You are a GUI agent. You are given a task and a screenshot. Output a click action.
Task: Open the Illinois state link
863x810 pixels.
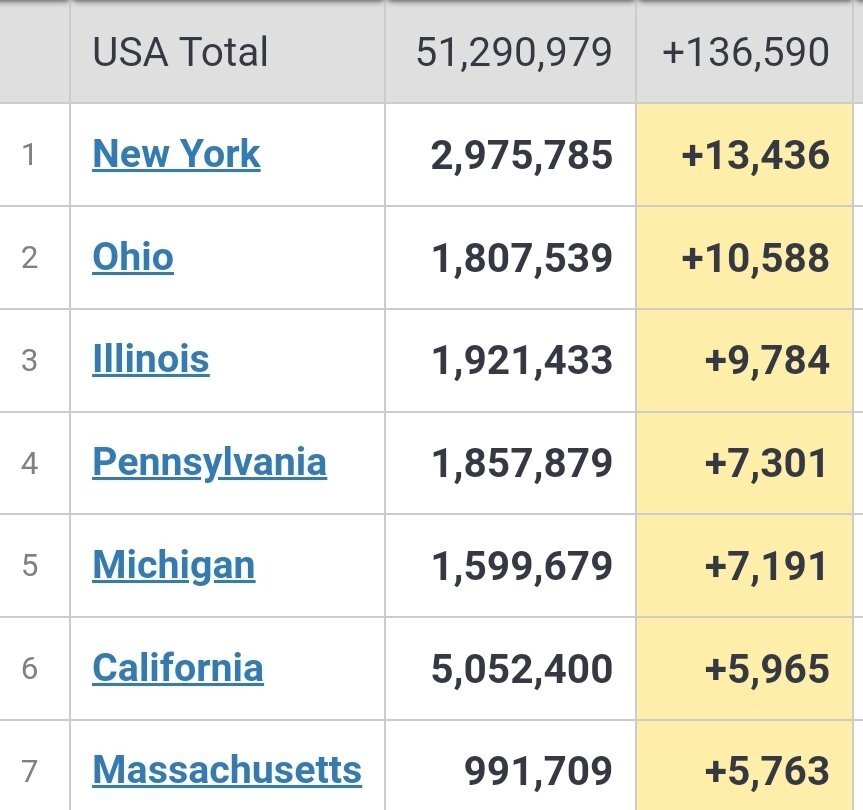tap(151, 360)
